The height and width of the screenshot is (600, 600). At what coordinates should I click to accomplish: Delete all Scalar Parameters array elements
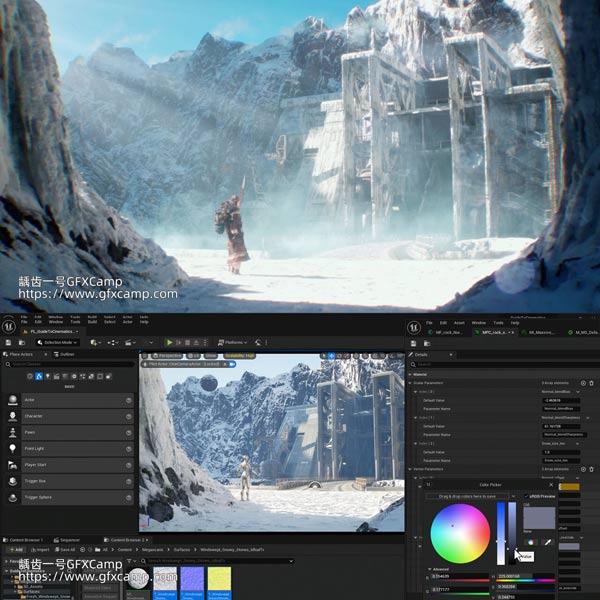pyautogui.click(x=592, y=383)
